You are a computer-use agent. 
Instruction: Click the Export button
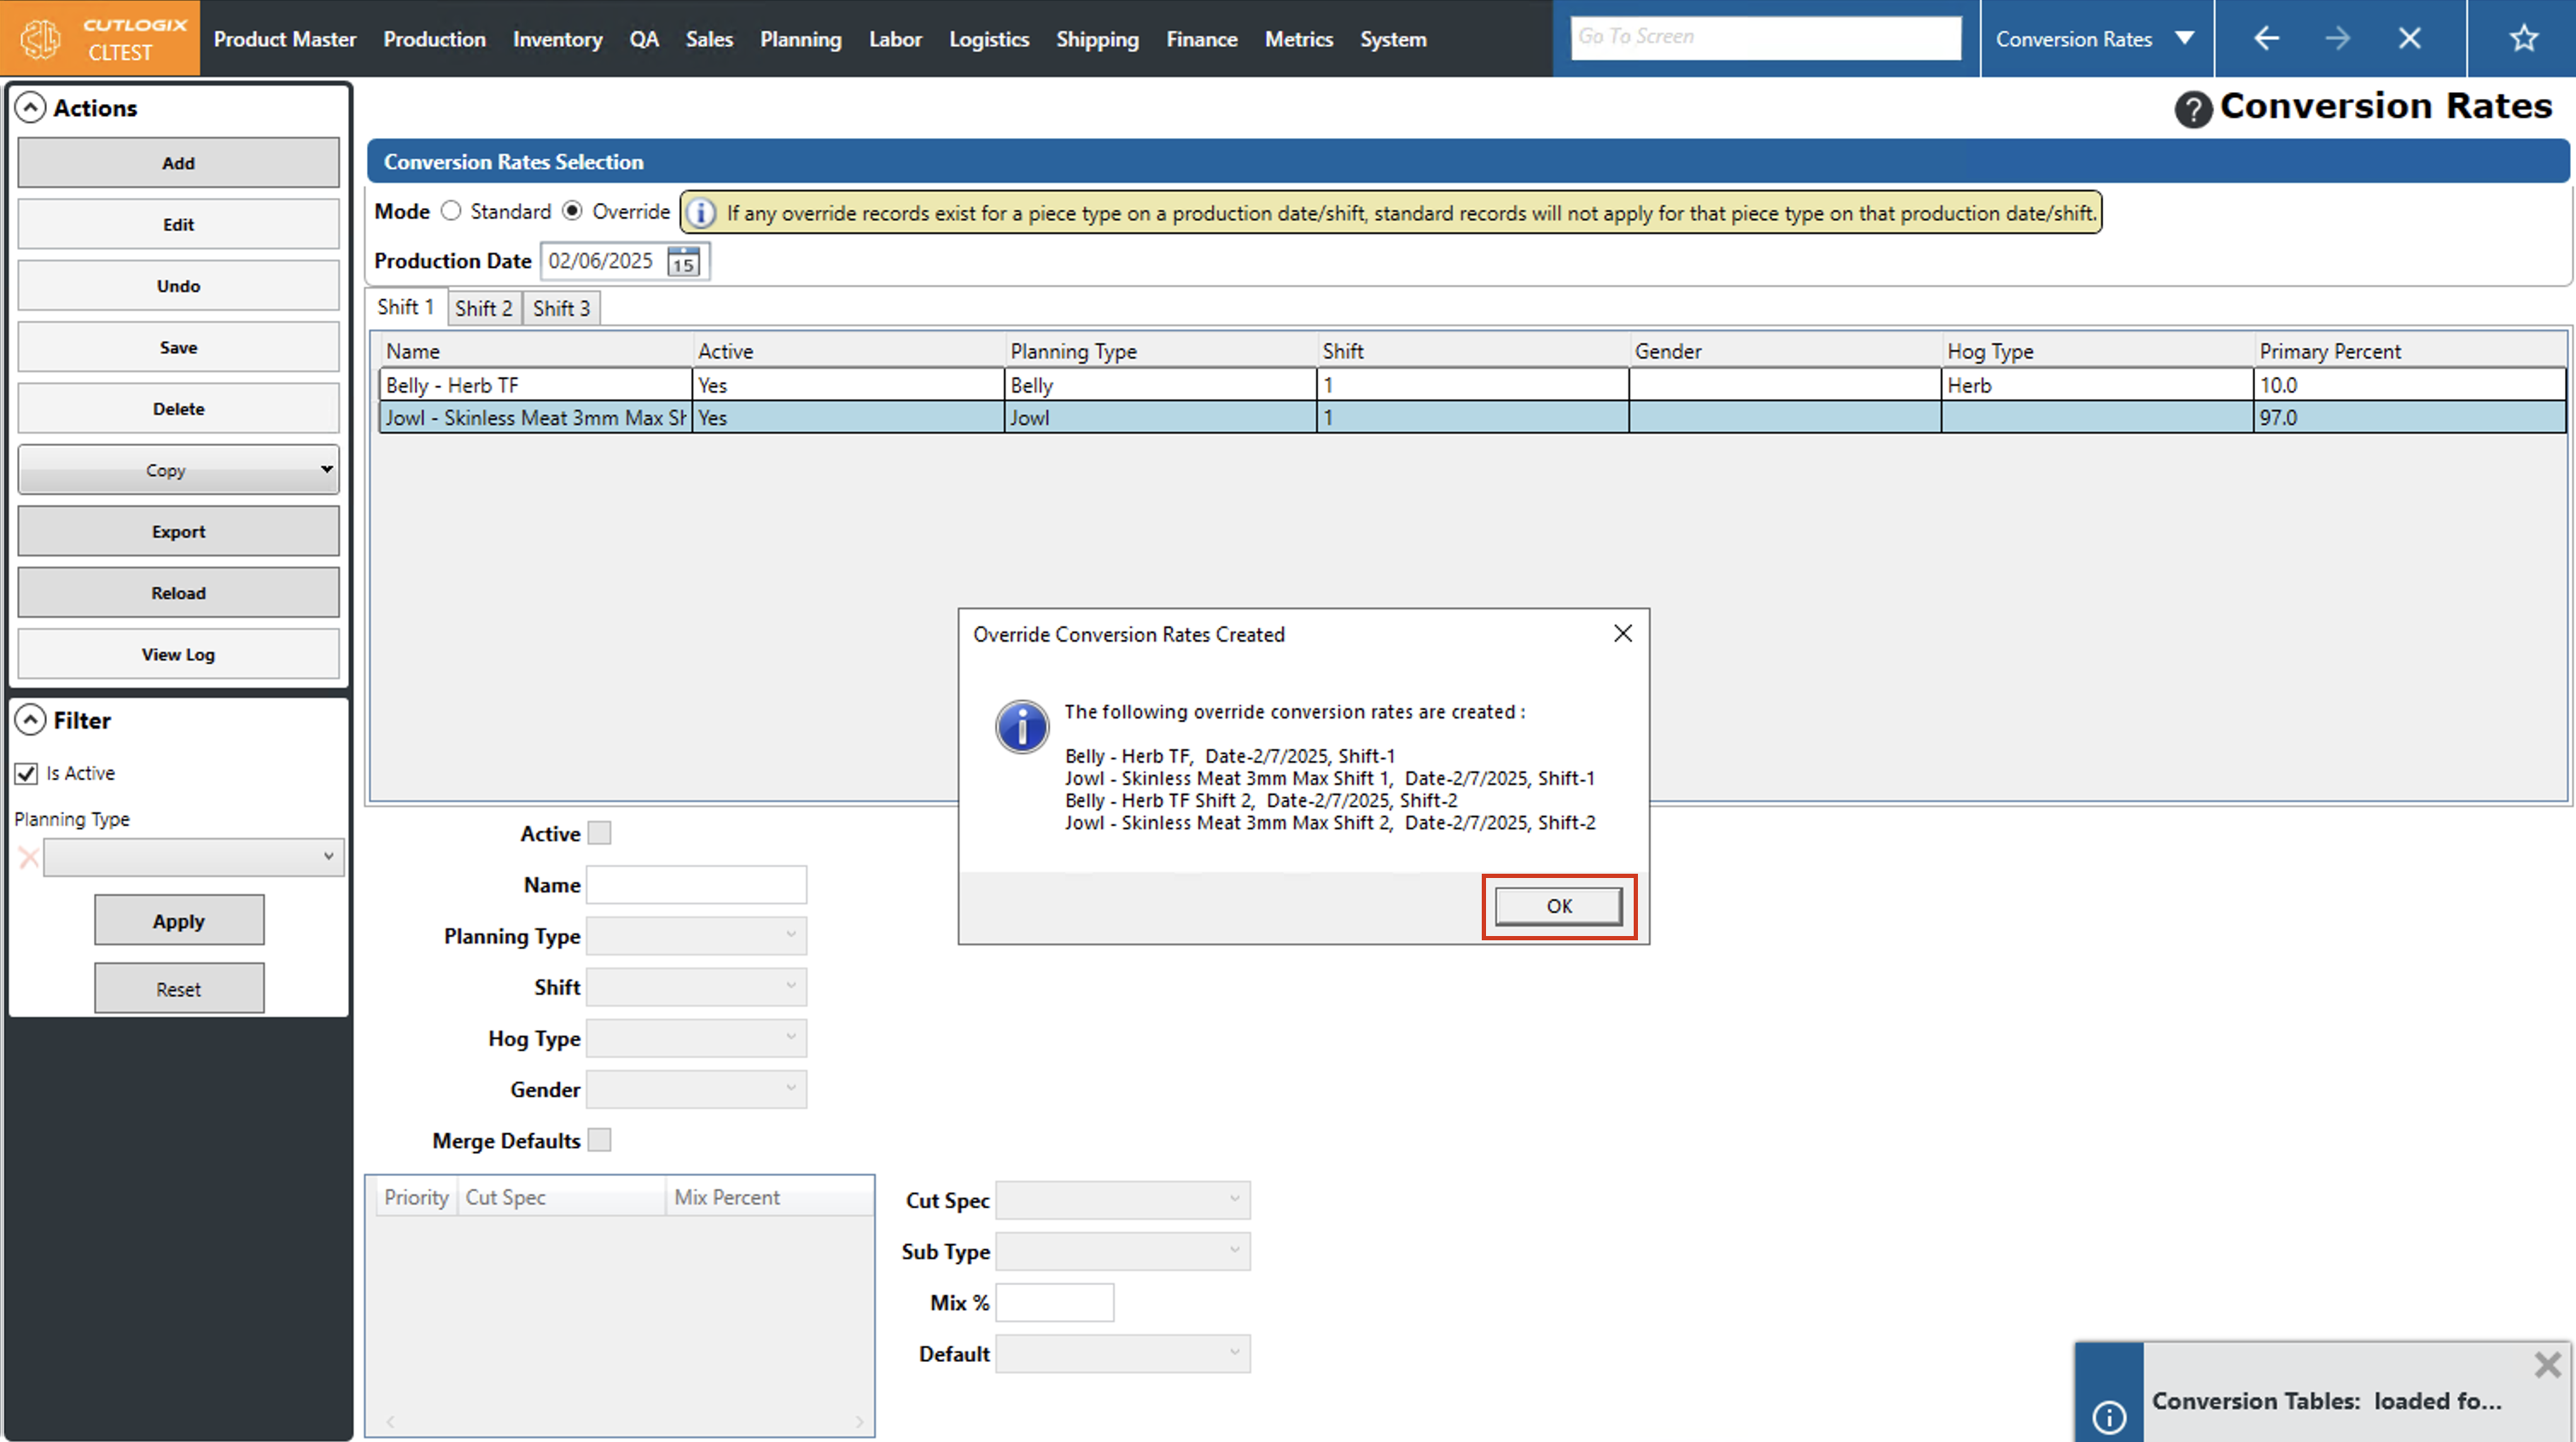(x=178, y=532)
